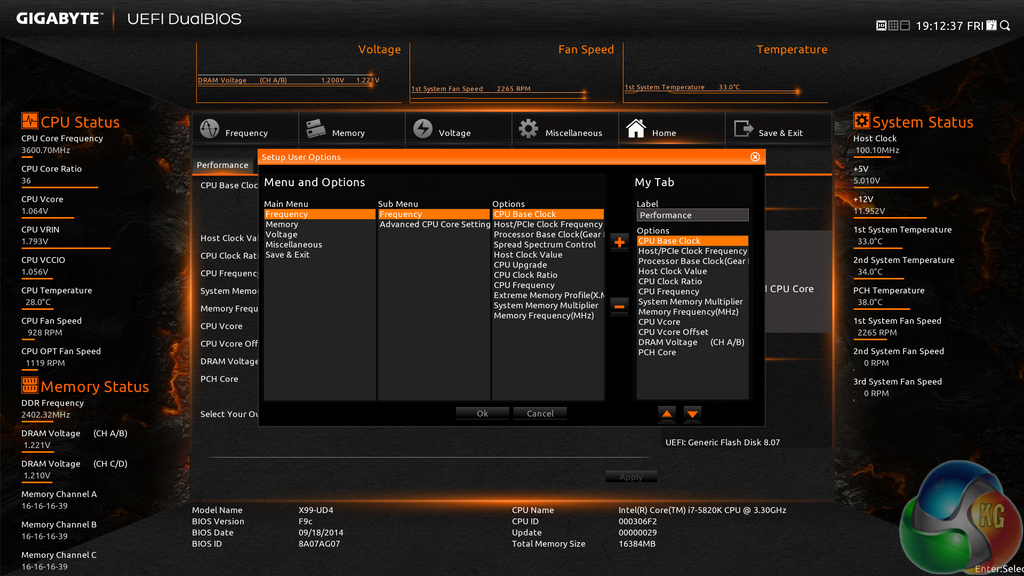
Task: Choose Spread Spectrum Control in Options list
Action: 545,245
